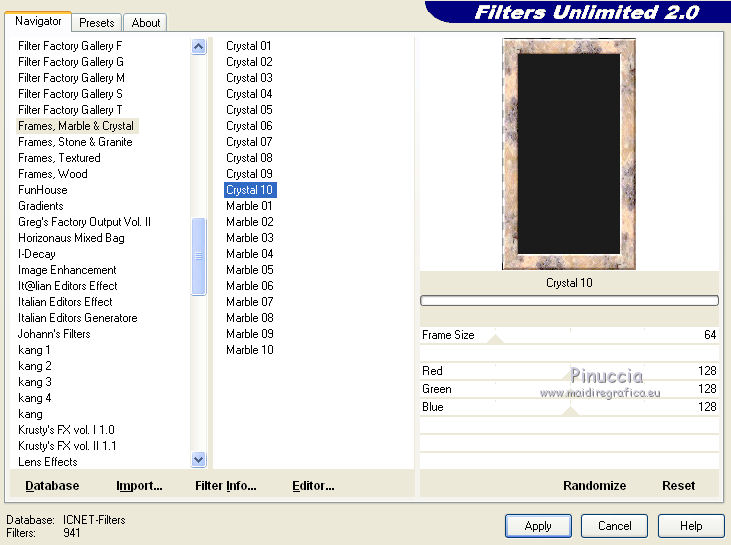Click Randomize settings
This screenshot has width=731, height=545.
coord(594,485)
